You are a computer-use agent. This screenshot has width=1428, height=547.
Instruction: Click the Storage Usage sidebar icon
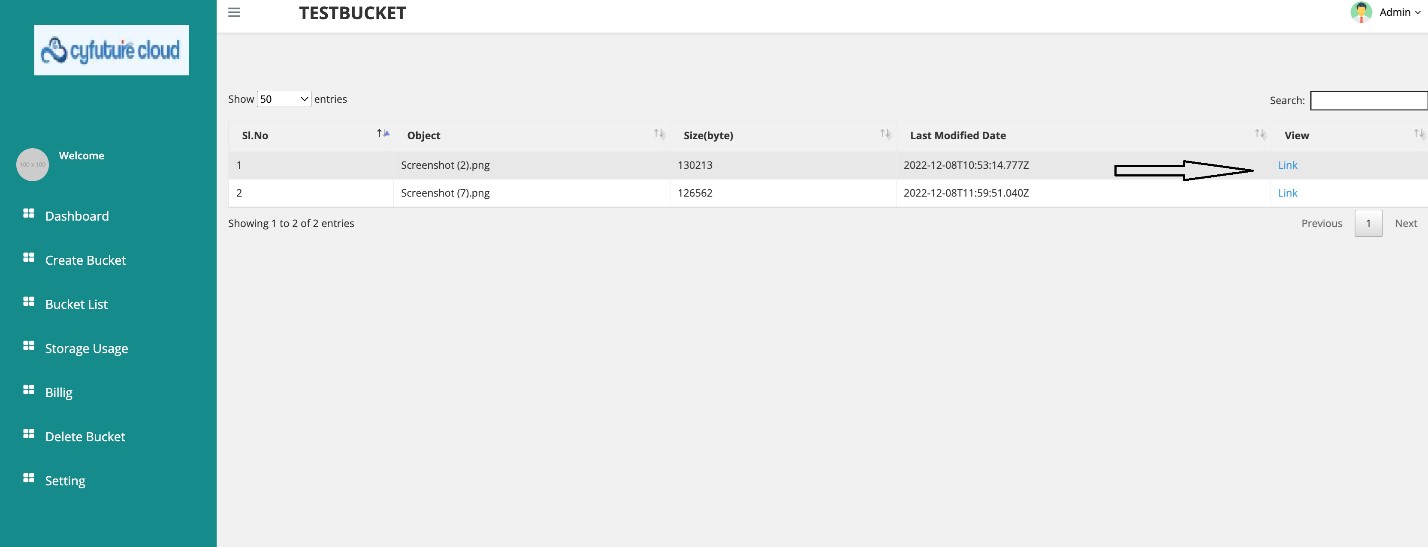pyautogui.click(x=29, y=347)
